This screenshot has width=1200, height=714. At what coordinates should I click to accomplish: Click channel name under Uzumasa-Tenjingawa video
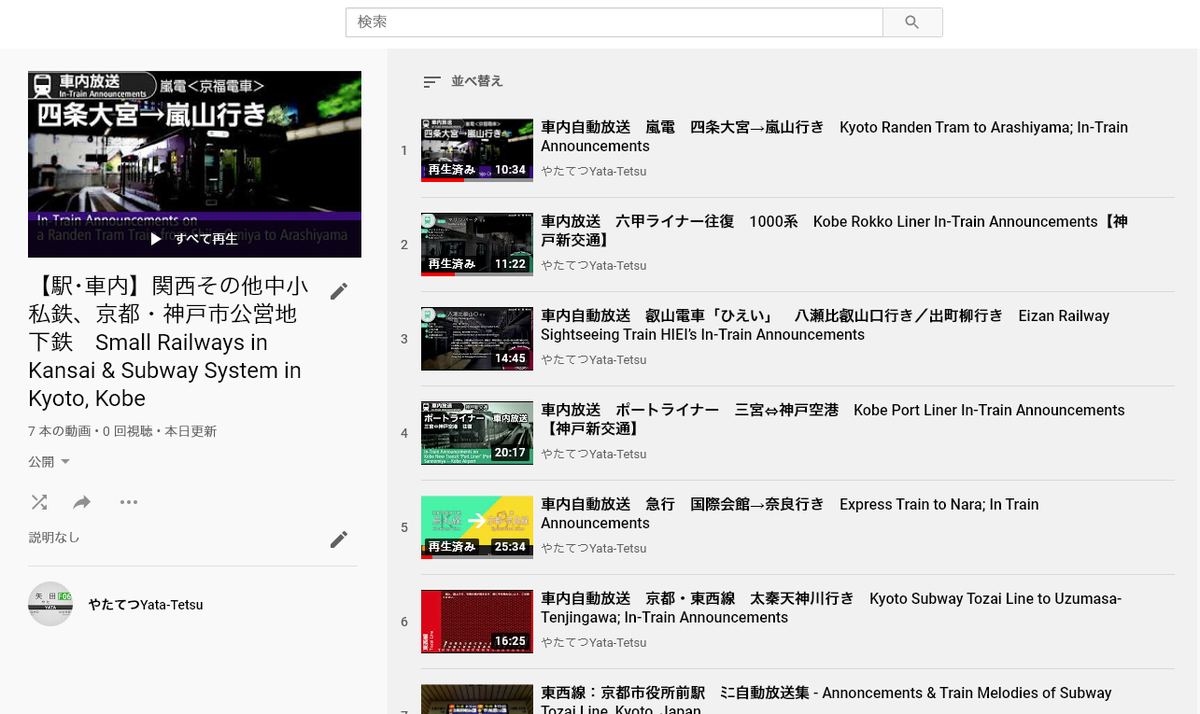point(594,642)
